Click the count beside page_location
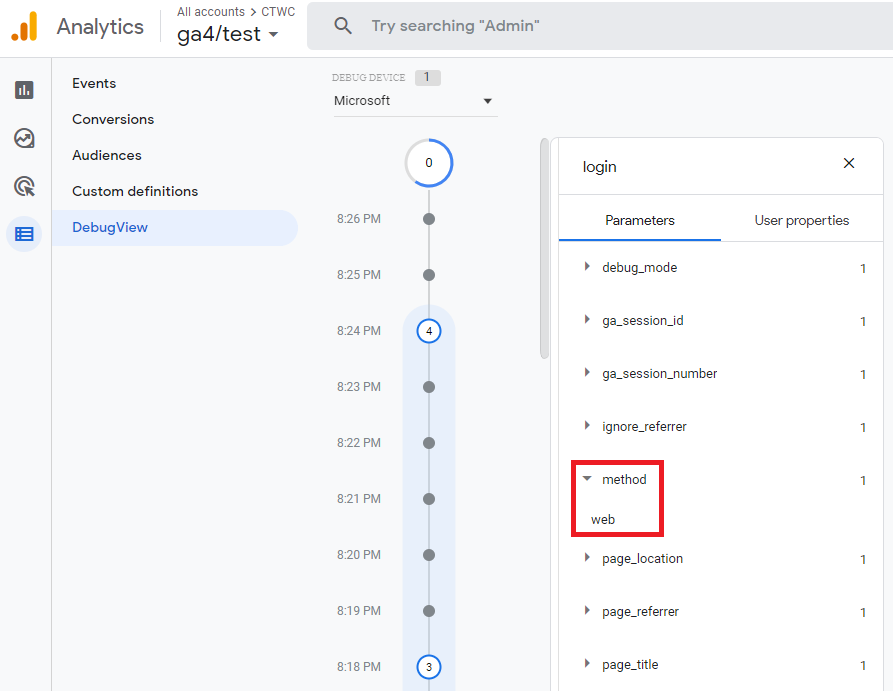The image size is (893, 691). (863, 559)
